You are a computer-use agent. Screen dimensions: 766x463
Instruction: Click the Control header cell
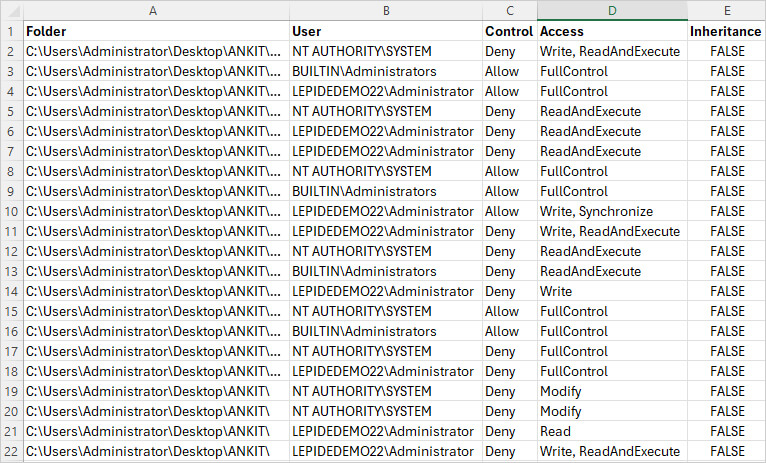(x=510, y=31)
